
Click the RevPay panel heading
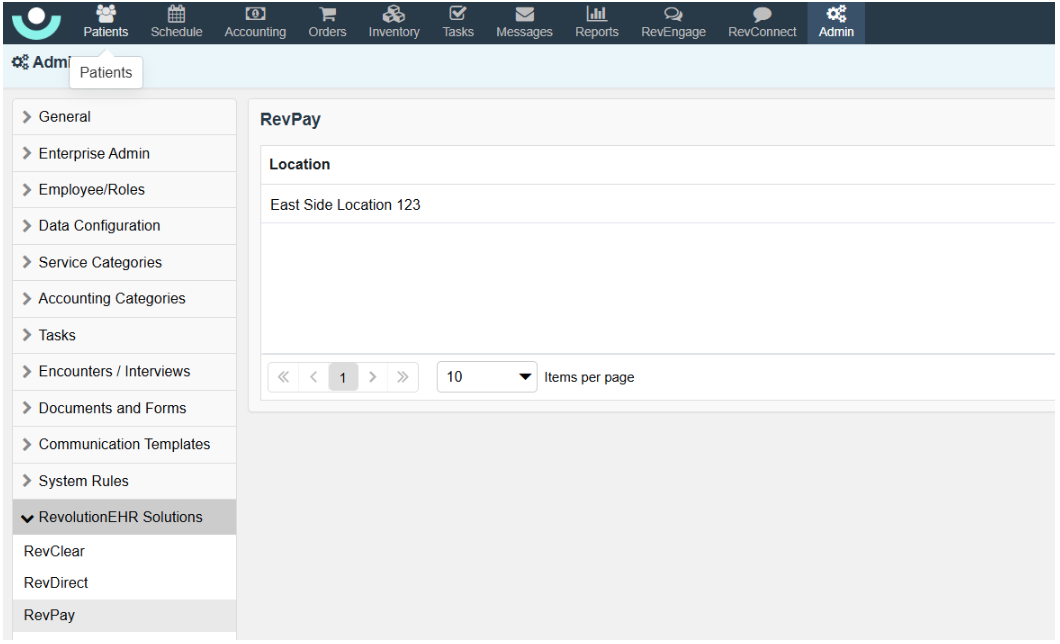pyautogui.click(x=290, y=120)
